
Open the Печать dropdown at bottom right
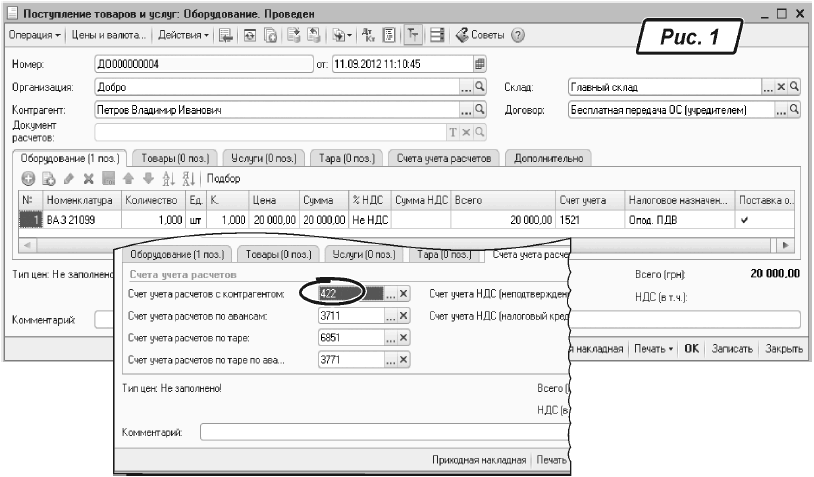click(x=655, y=349)
